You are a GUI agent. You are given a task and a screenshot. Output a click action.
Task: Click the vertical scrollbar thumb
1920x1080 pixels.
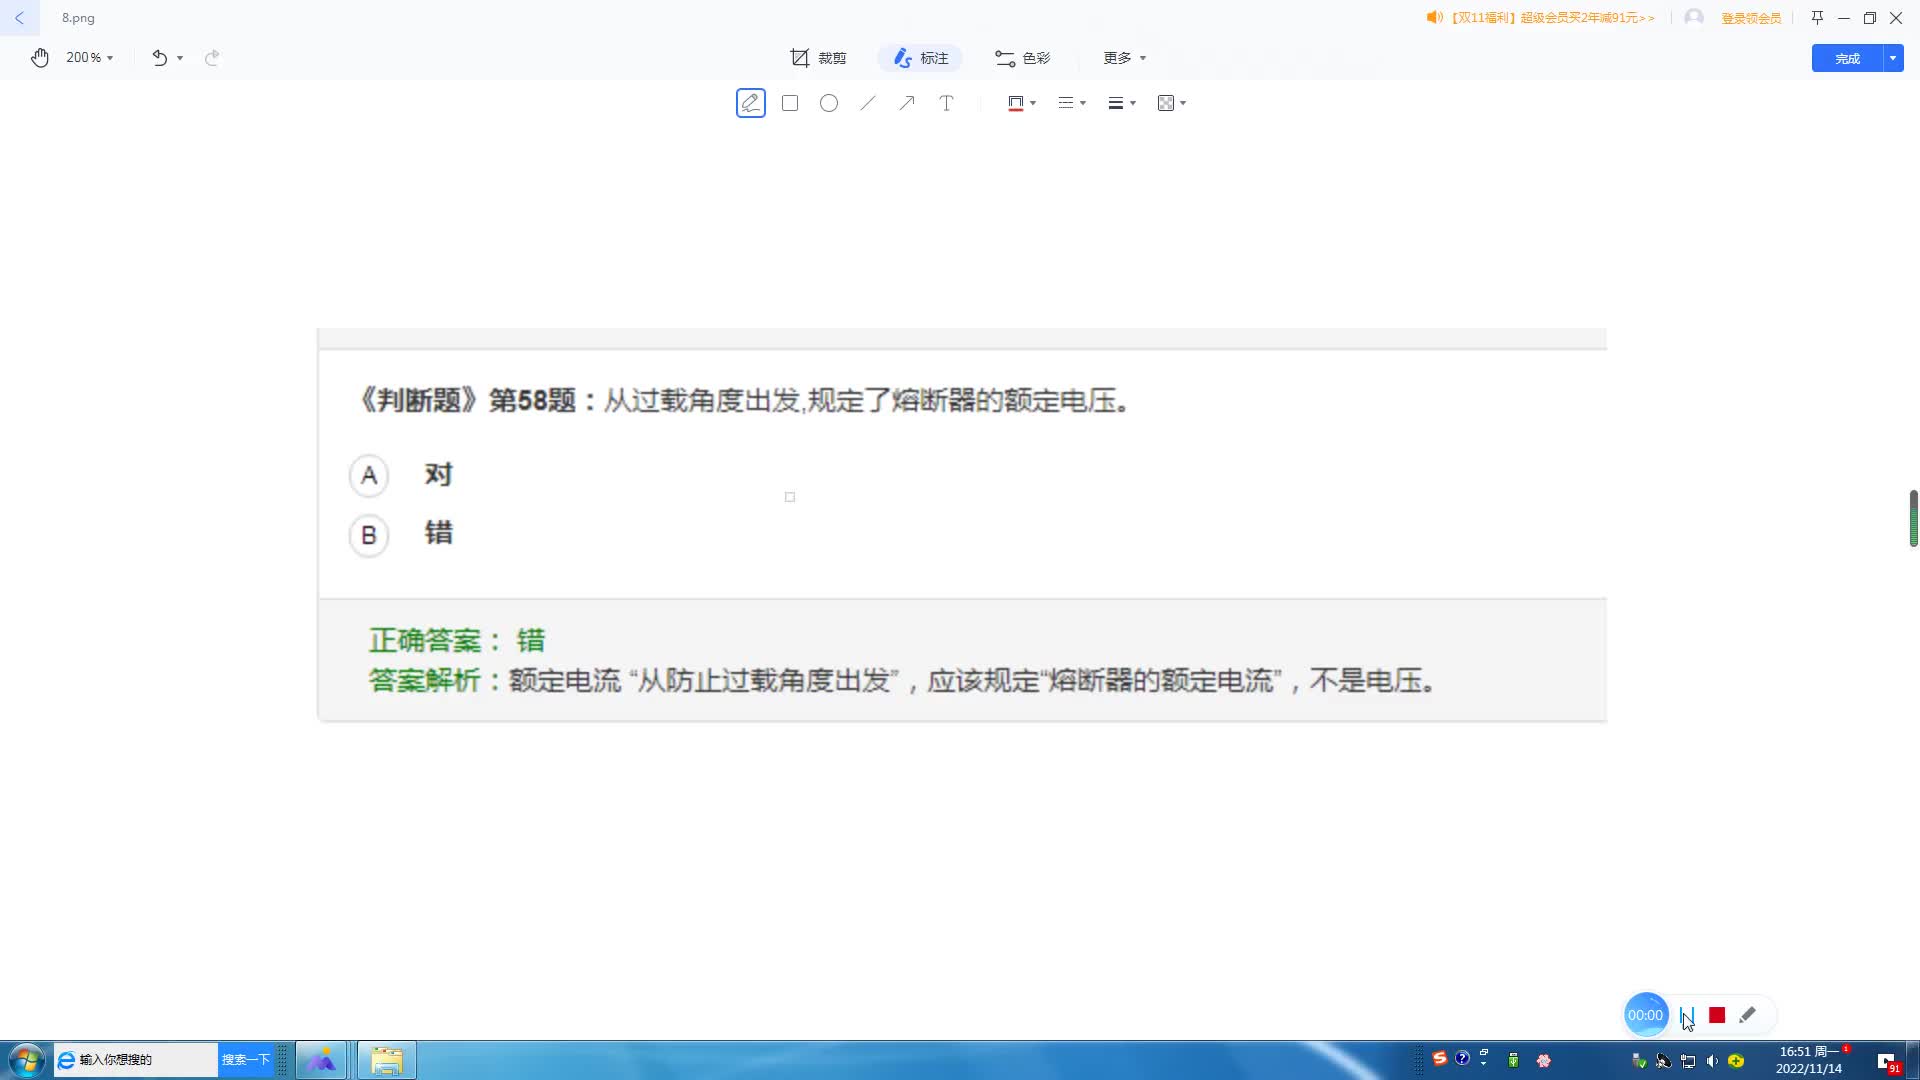point(1913,518)
